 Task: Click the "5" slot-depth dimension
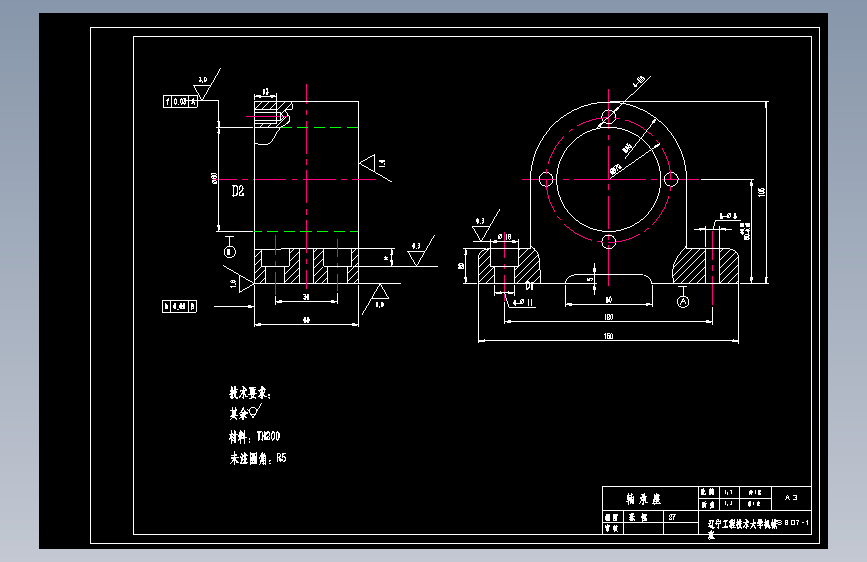pyautogui.click(x=590, y=279)
